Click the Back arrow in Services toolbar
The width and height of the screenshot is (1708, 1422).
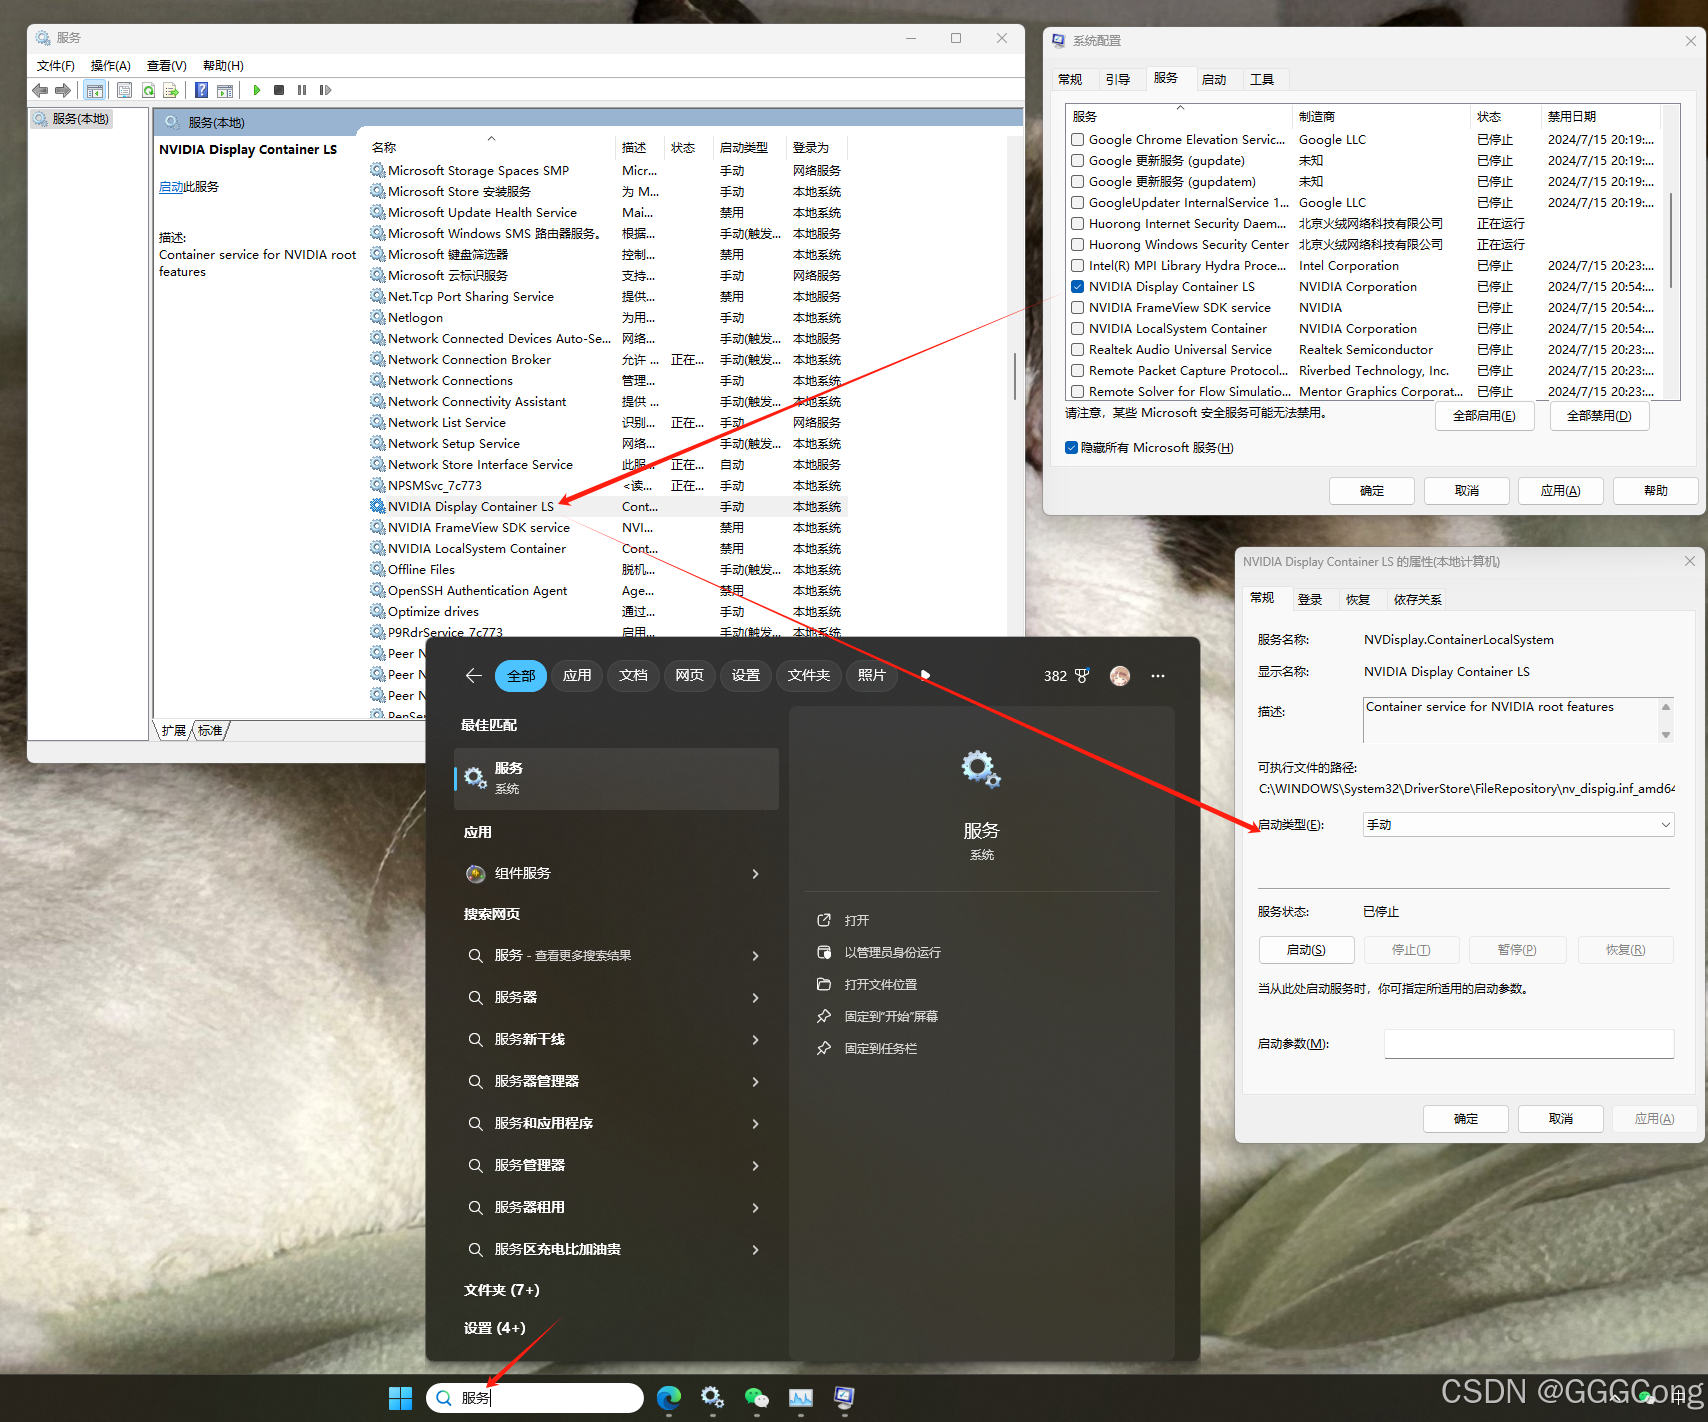pyautogui.click(x=40, y=90)
